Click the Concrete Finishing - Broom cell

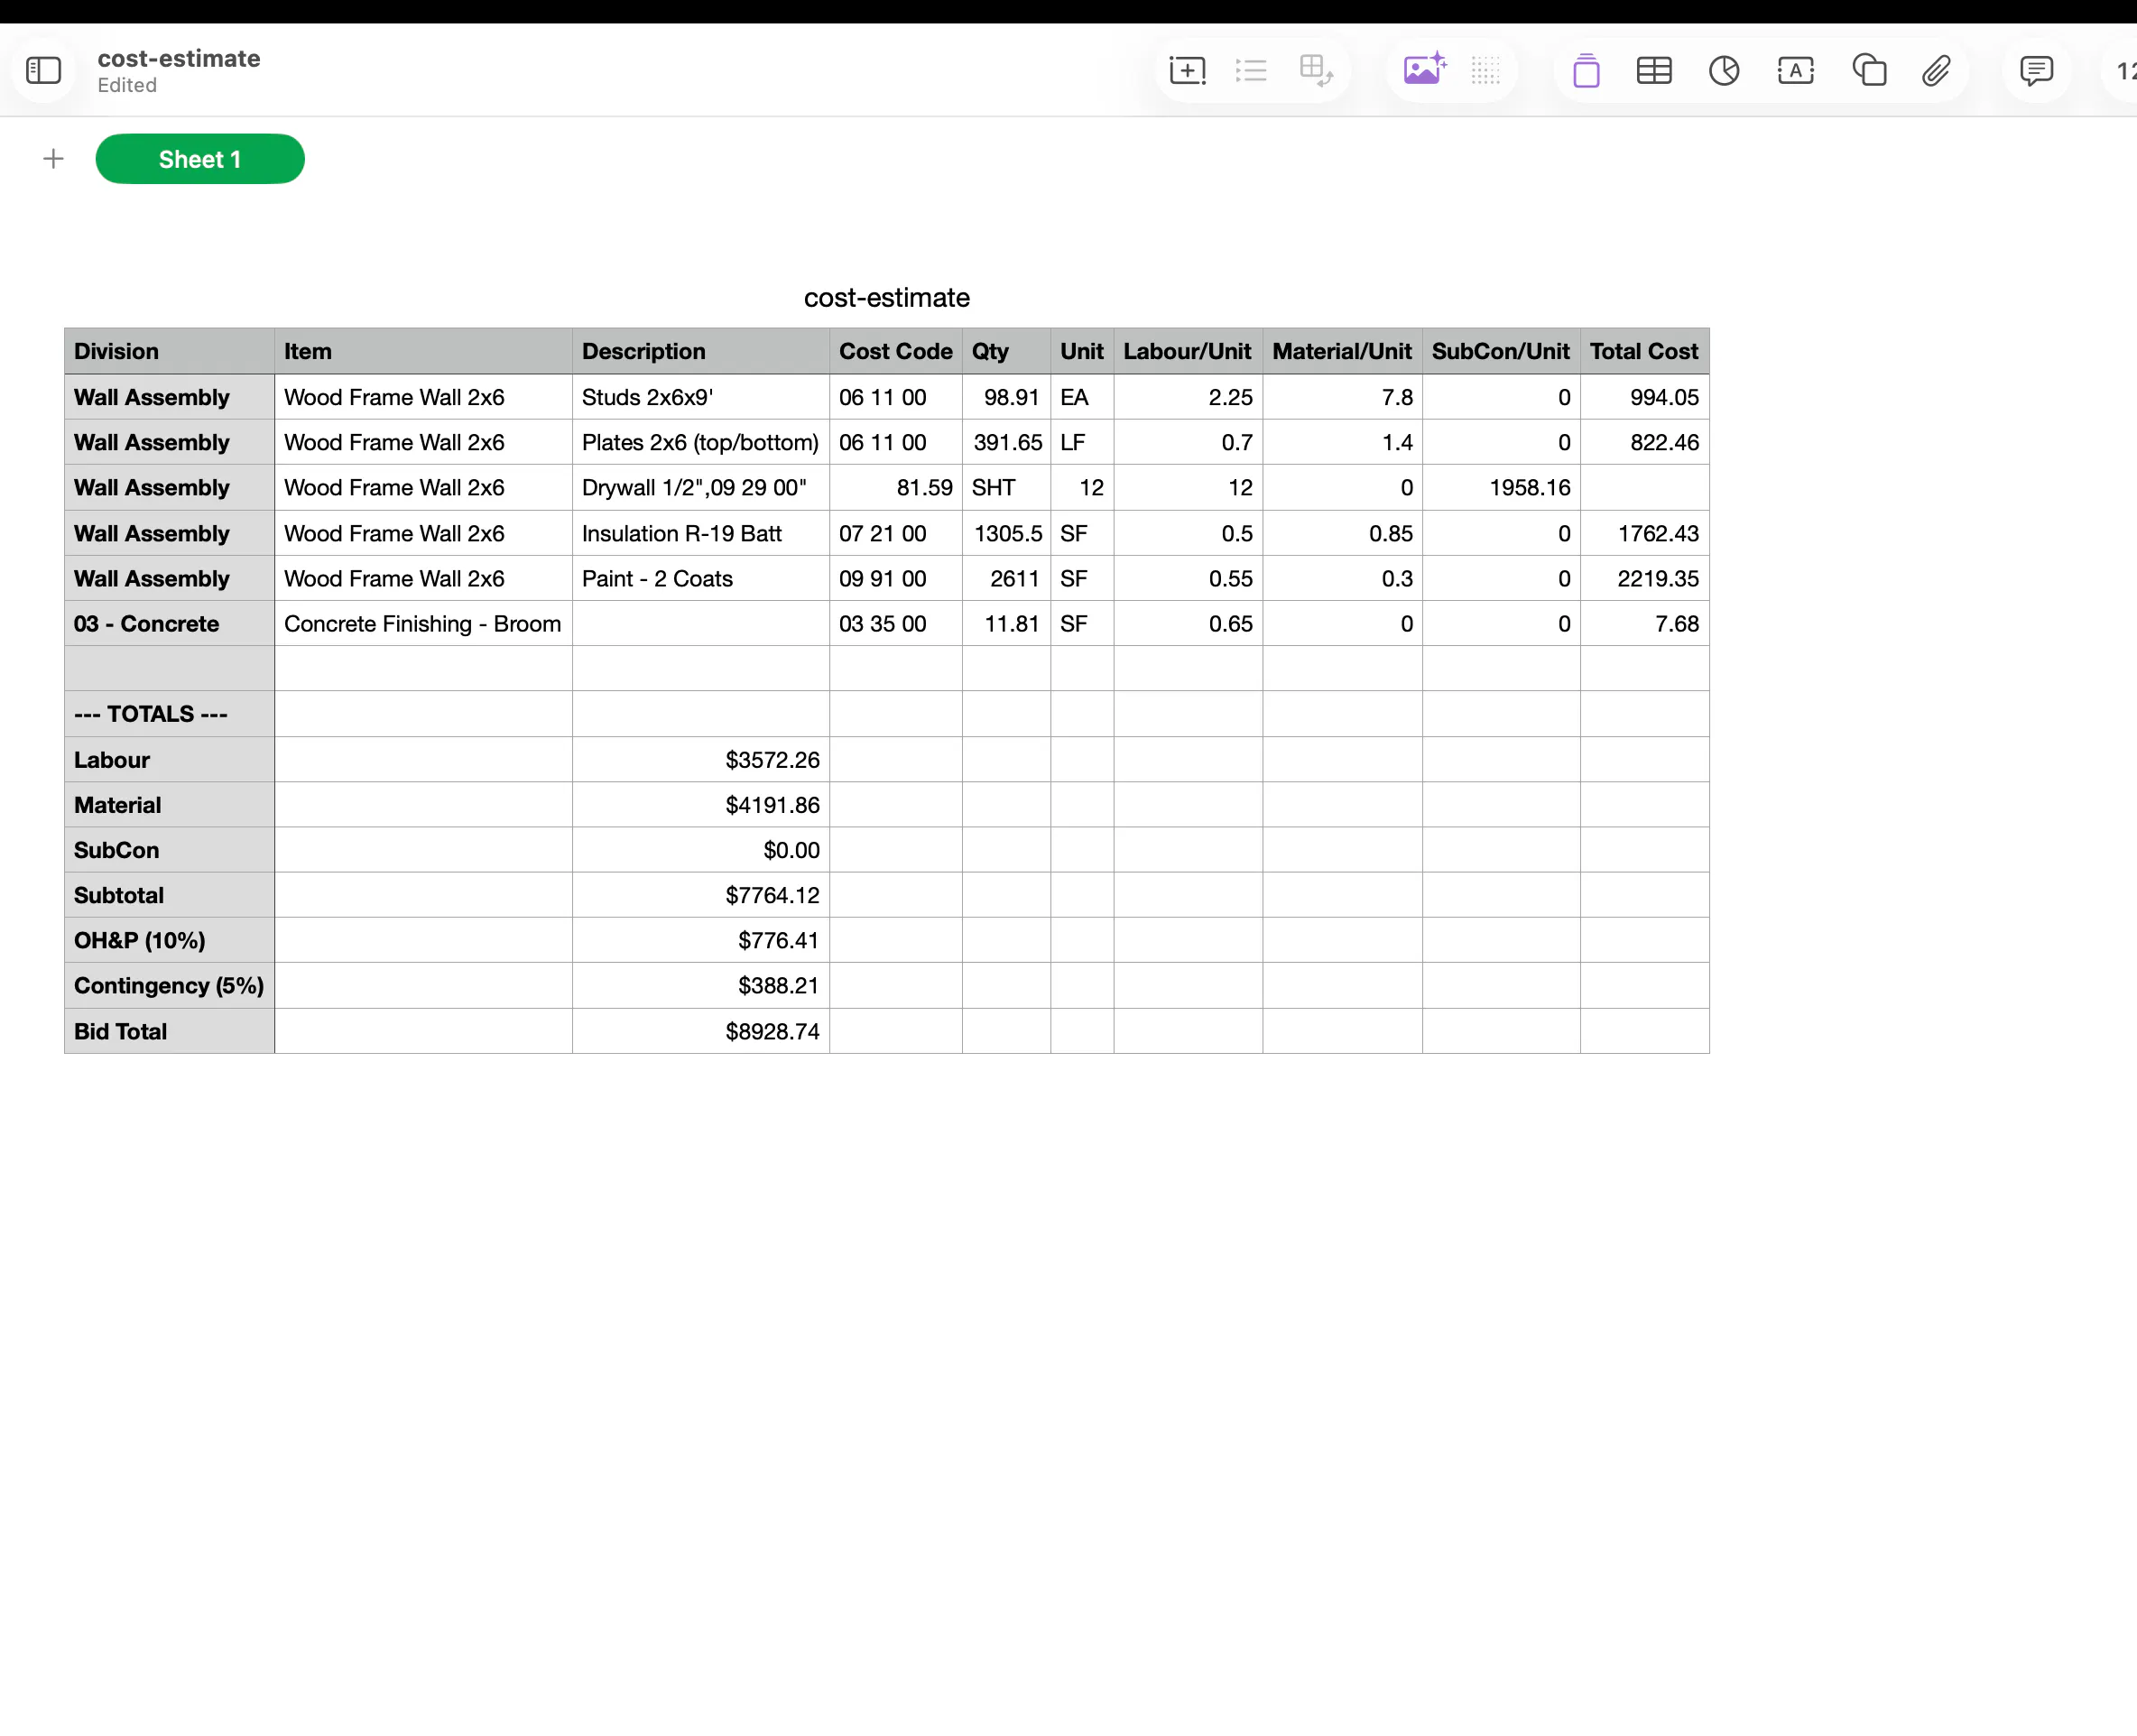pos(424,623)
